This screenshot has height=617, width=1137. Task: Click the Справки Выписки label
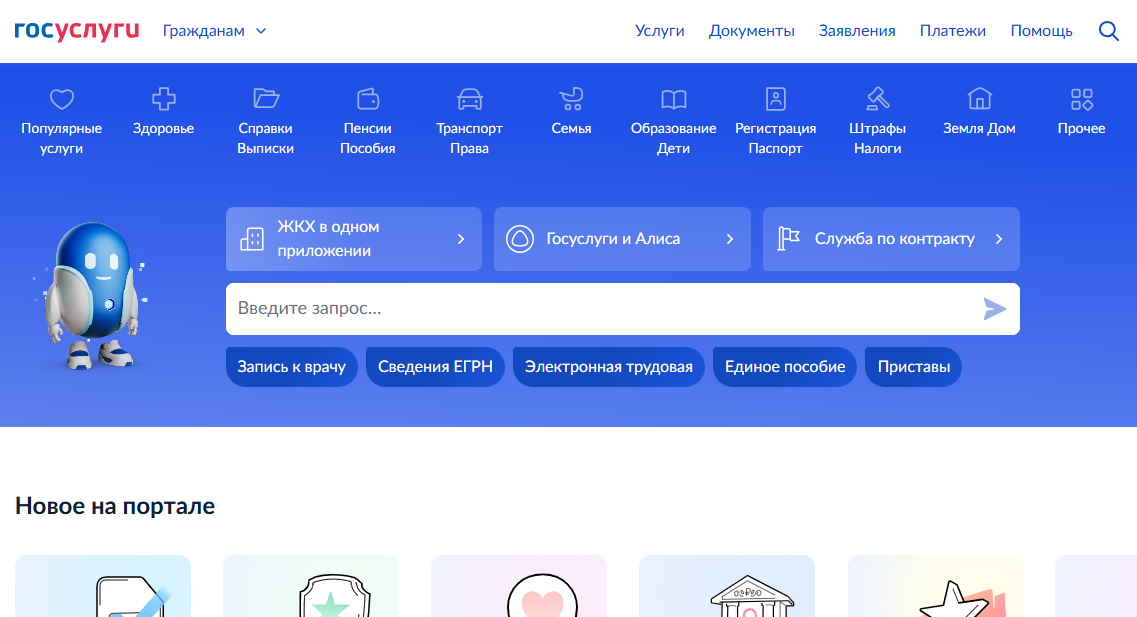[x=265, y=138]
